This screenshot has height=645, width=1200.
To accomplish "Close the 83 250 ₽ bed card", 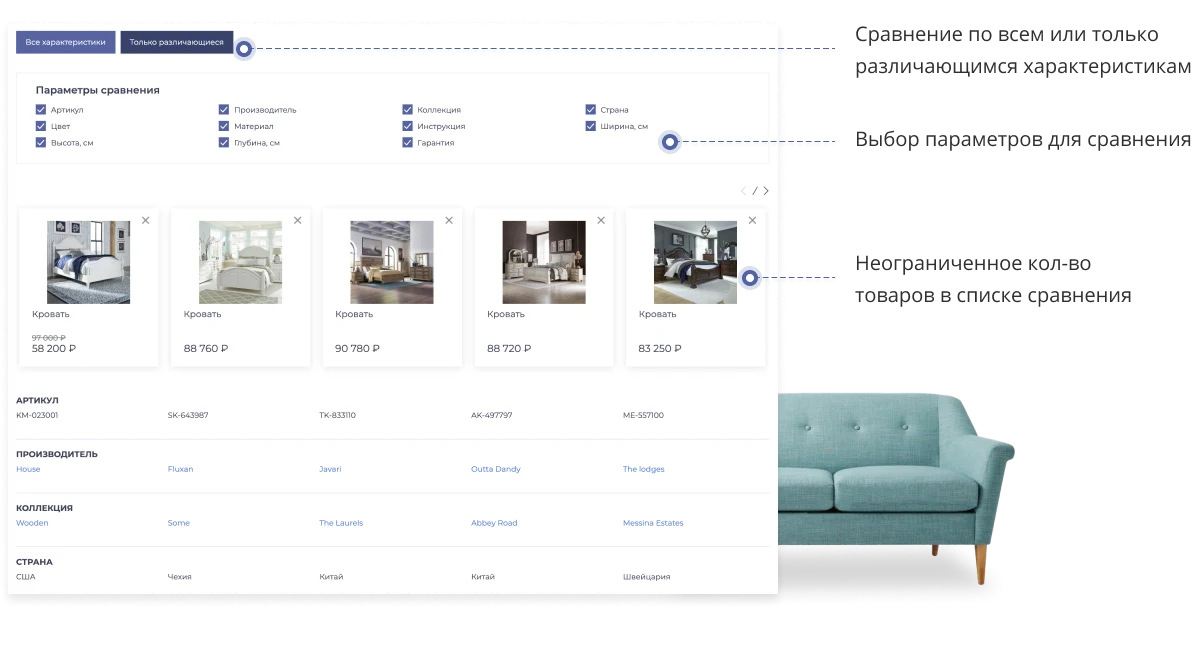I will [753, 220].
